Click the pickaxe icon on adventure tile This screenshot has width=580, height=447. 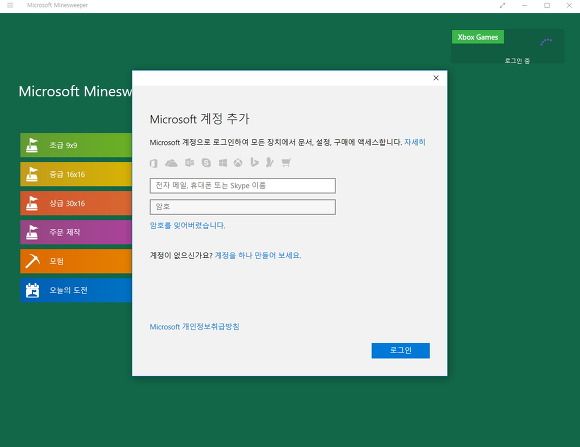pos(32,261)
